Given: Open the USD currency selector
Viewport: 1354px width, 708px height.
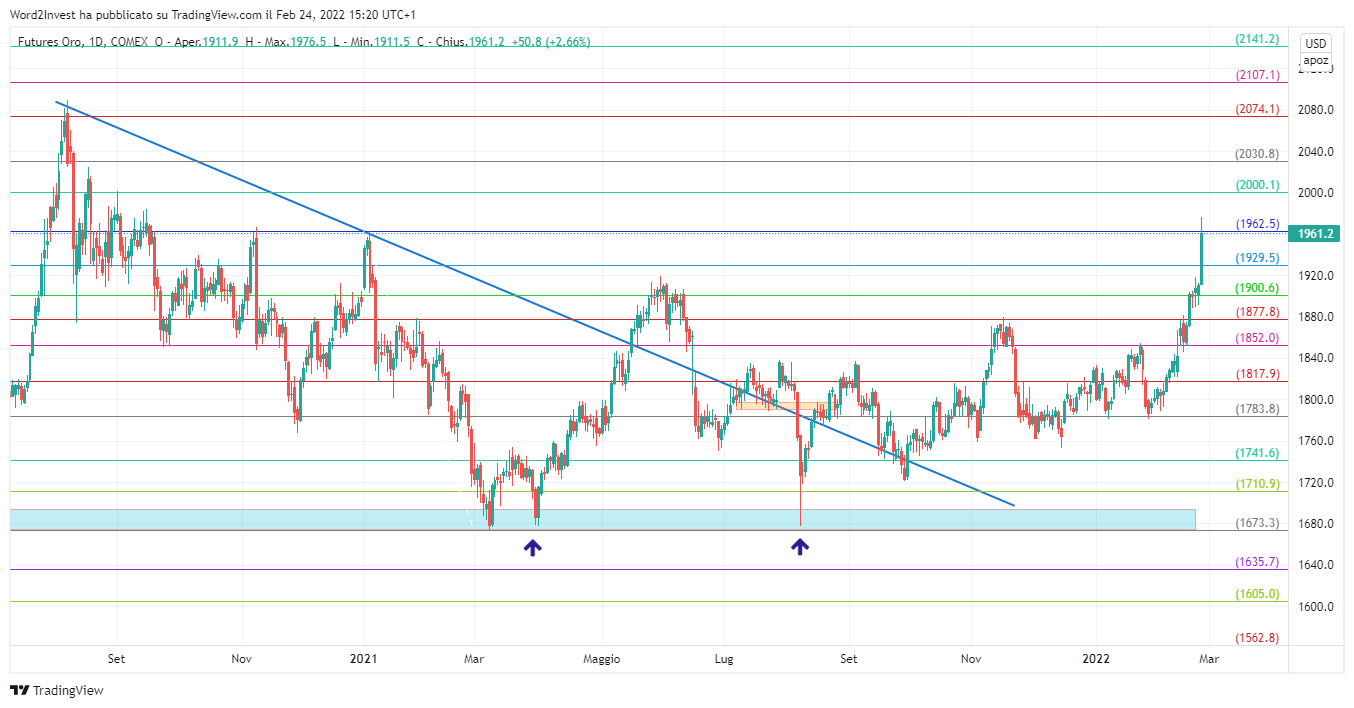Looking at the screenshot, I should point(1316,43).
